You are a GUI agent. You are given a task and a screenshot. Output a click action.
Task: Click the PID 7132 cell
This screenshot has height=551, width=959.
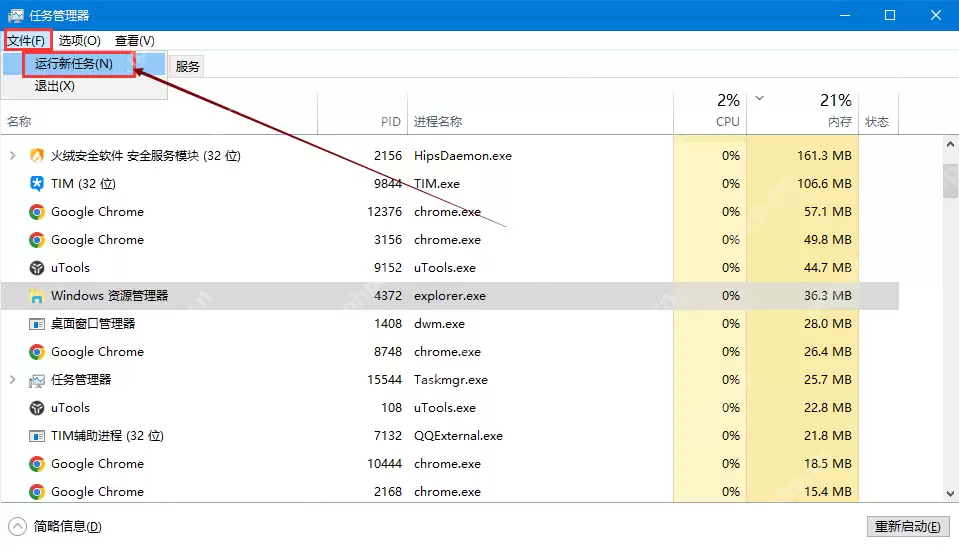pyautogui.click(x=388, y=436)
